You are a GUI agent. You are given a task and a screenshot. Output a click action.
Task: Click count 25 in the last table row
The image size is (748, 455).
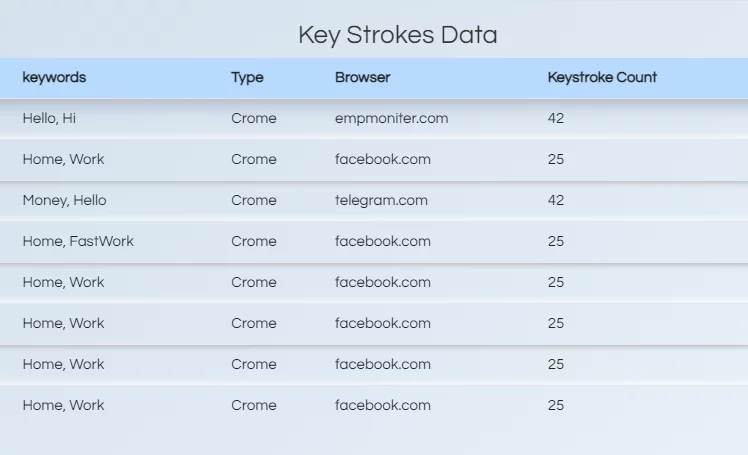click(x=556, y=405)
